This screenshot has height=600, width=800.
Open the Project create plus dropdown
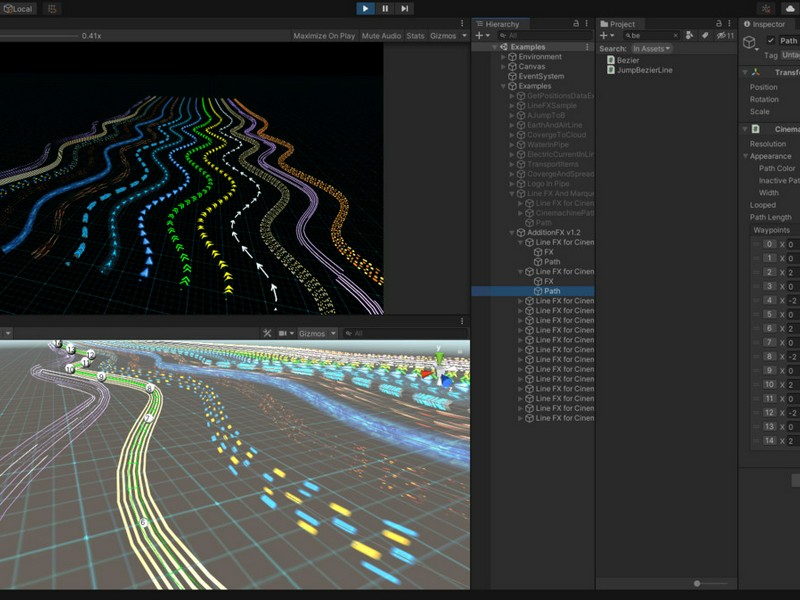pyautogui.click(x=607, y=35)
